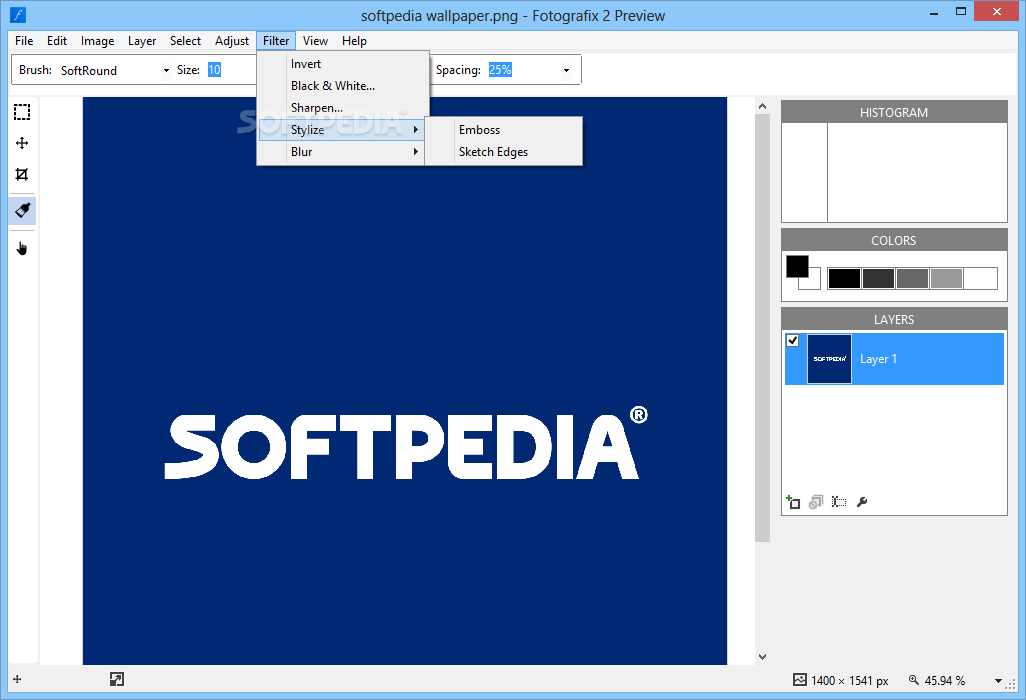Expand the Blur submenu
The width and height of the screenshot is (1026, 700).
[340, 152]
